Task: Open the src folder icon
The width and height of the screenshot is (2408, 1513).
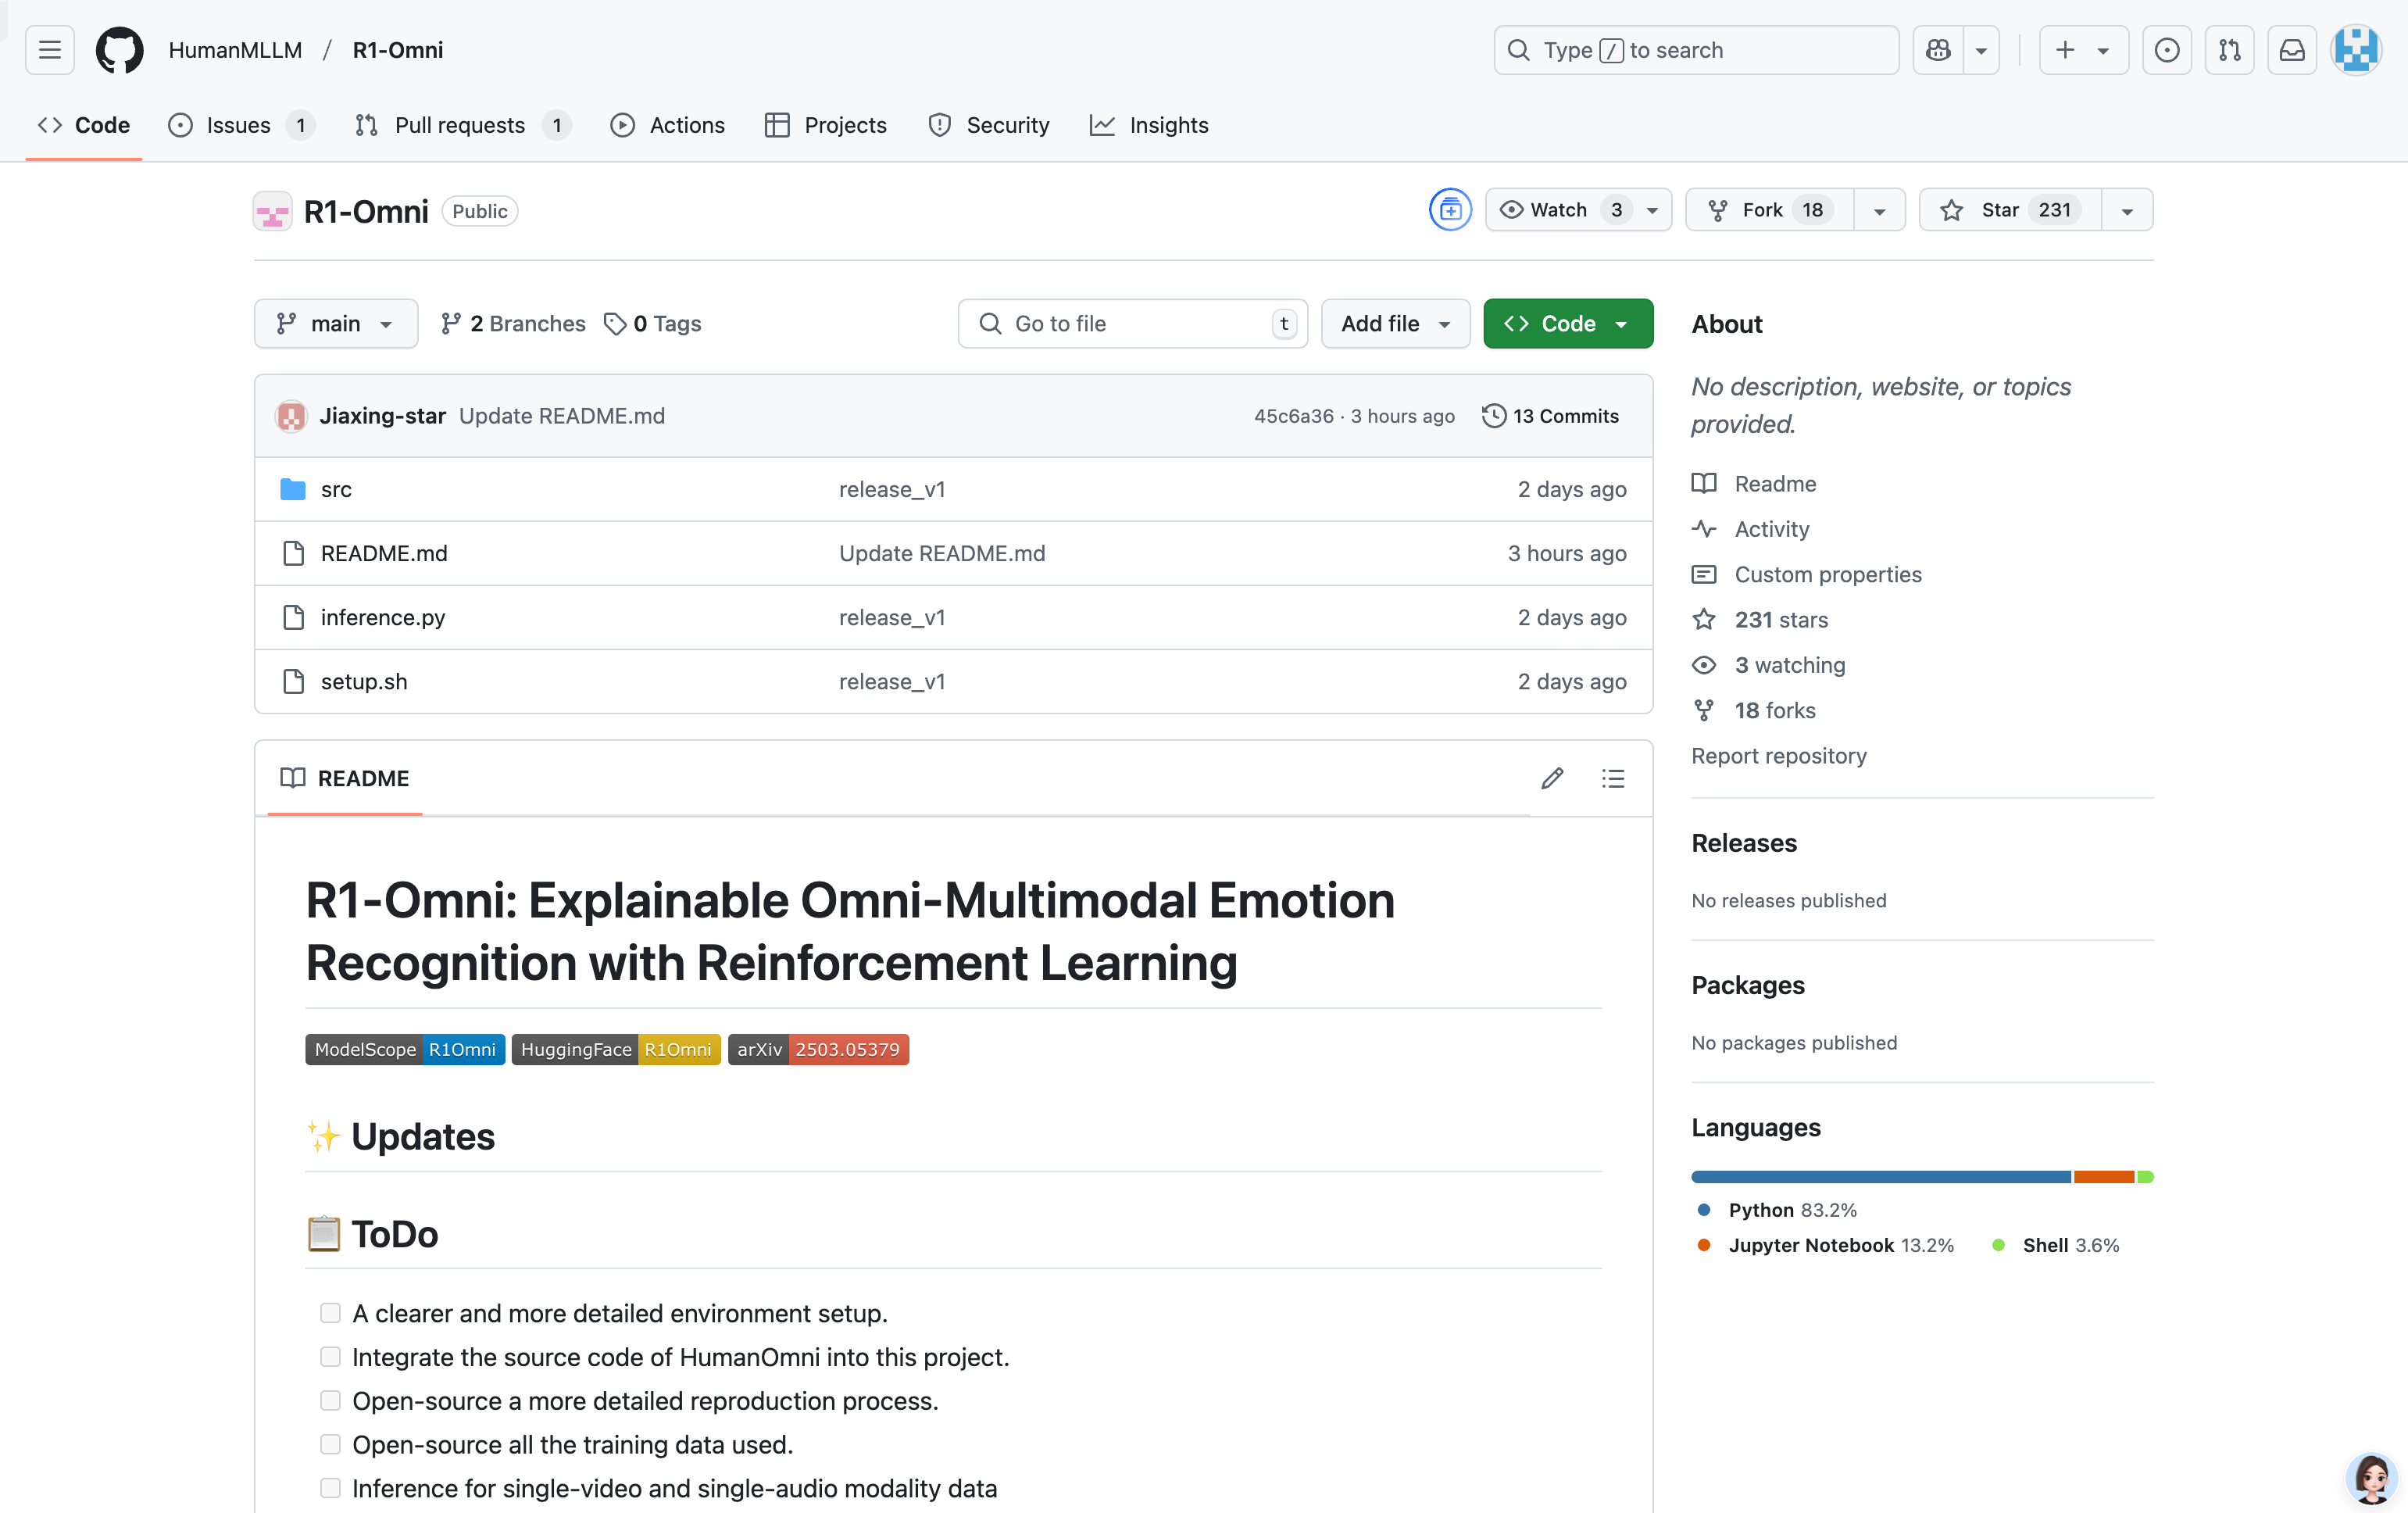Action: [293, 489]
